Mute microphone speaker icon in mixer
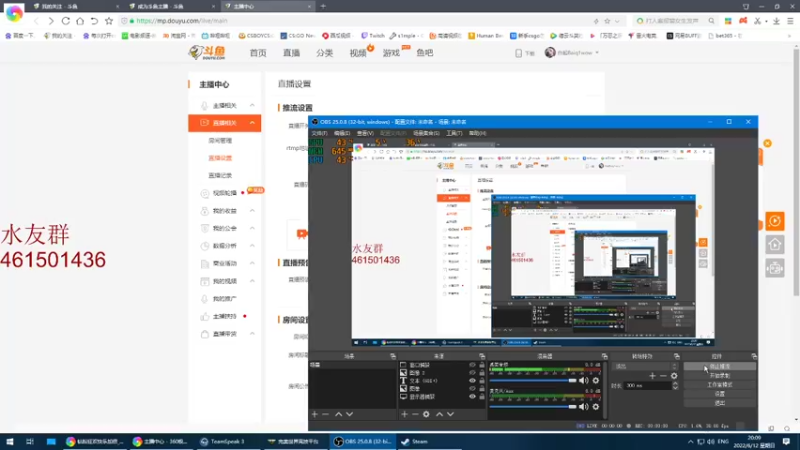Screen dimensions: 800x450 click(584, 407)
